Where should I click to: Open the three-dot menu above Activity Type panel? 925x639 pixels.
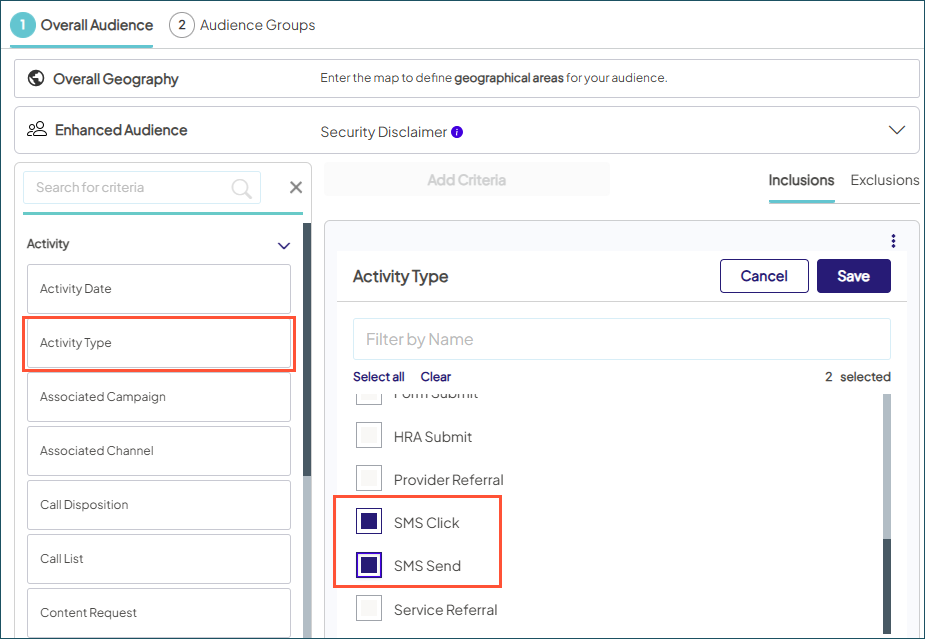coord(893,240)
